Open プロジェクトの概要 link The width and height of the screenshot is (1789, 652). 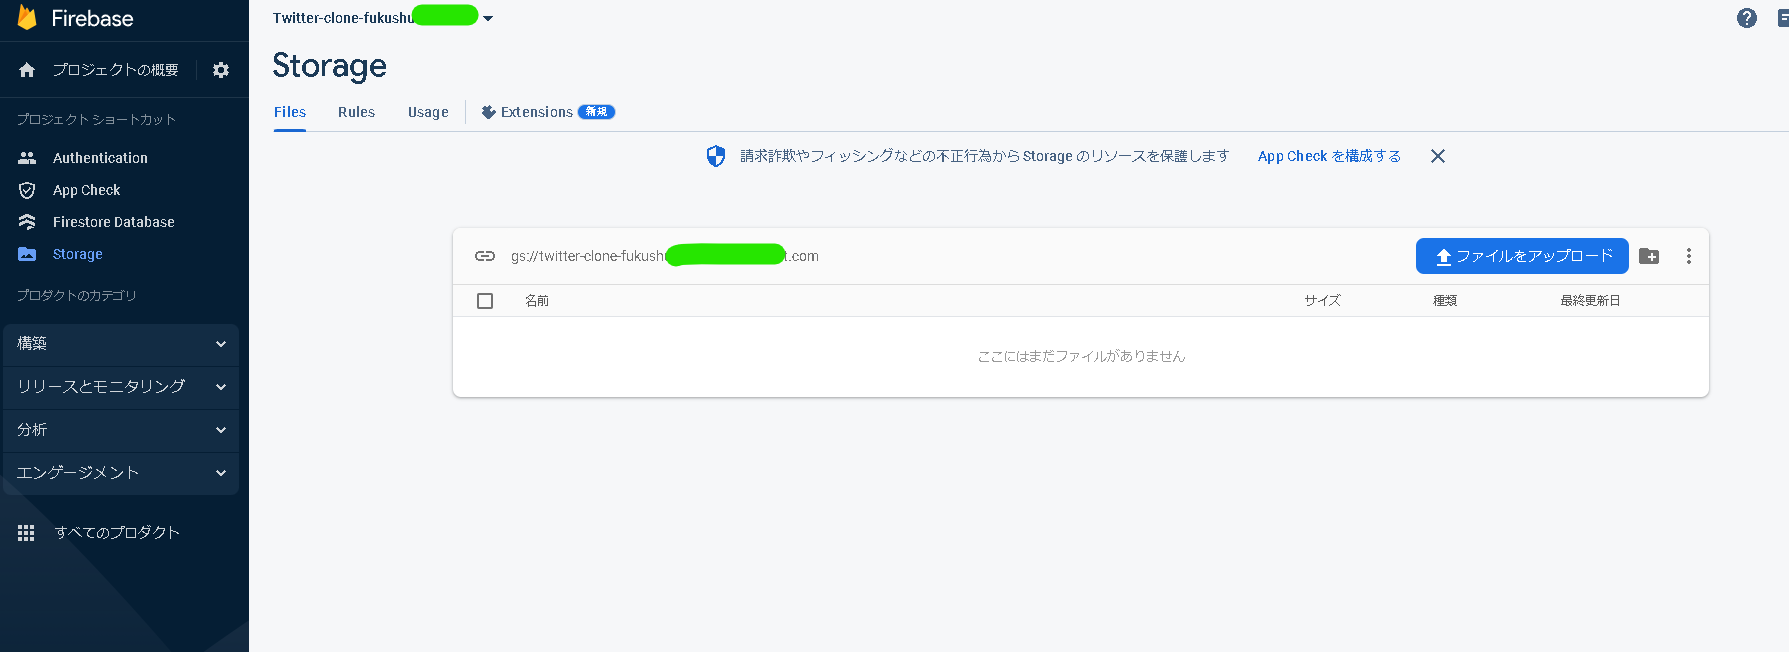click(115, 70)
